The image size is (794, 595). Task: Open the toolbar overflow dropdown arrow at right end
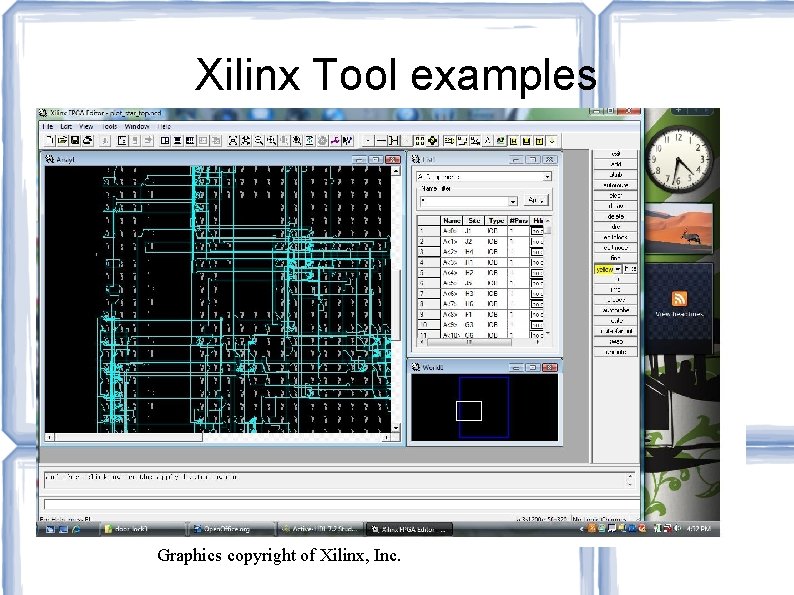552,141
